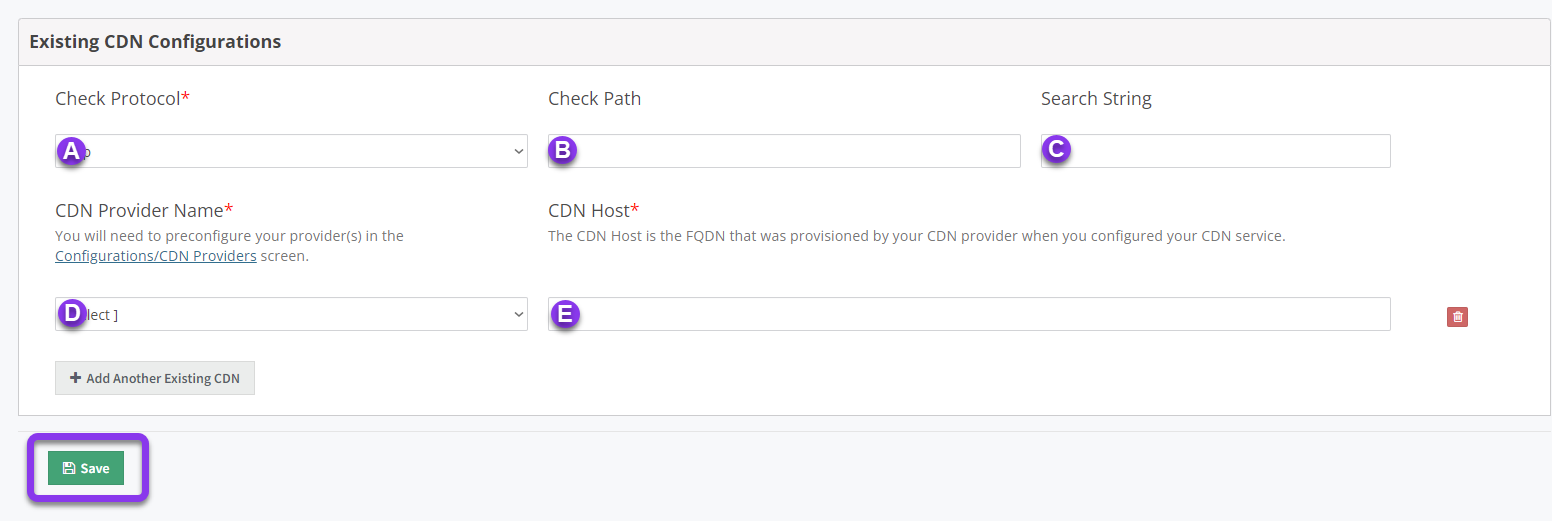Open the Configurations/CDN Providers link

tap(156, 256)
